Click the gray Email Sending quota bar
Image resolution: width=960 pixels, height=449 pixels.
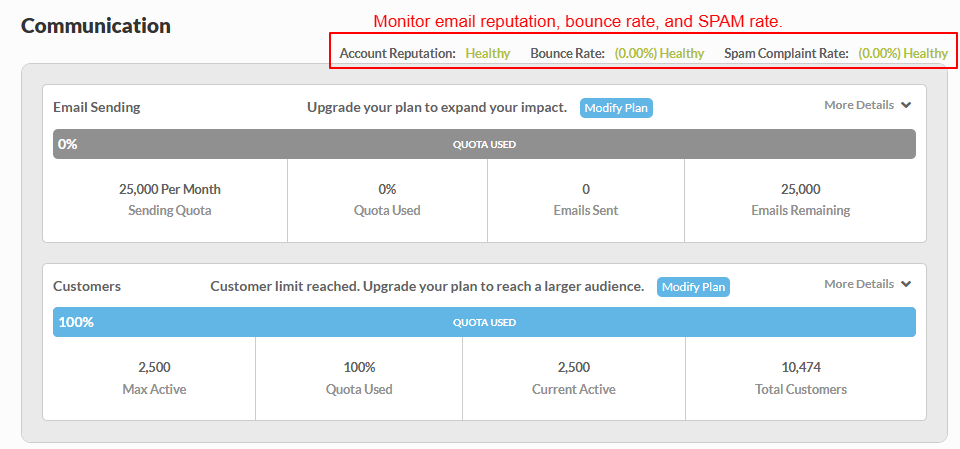484,144
